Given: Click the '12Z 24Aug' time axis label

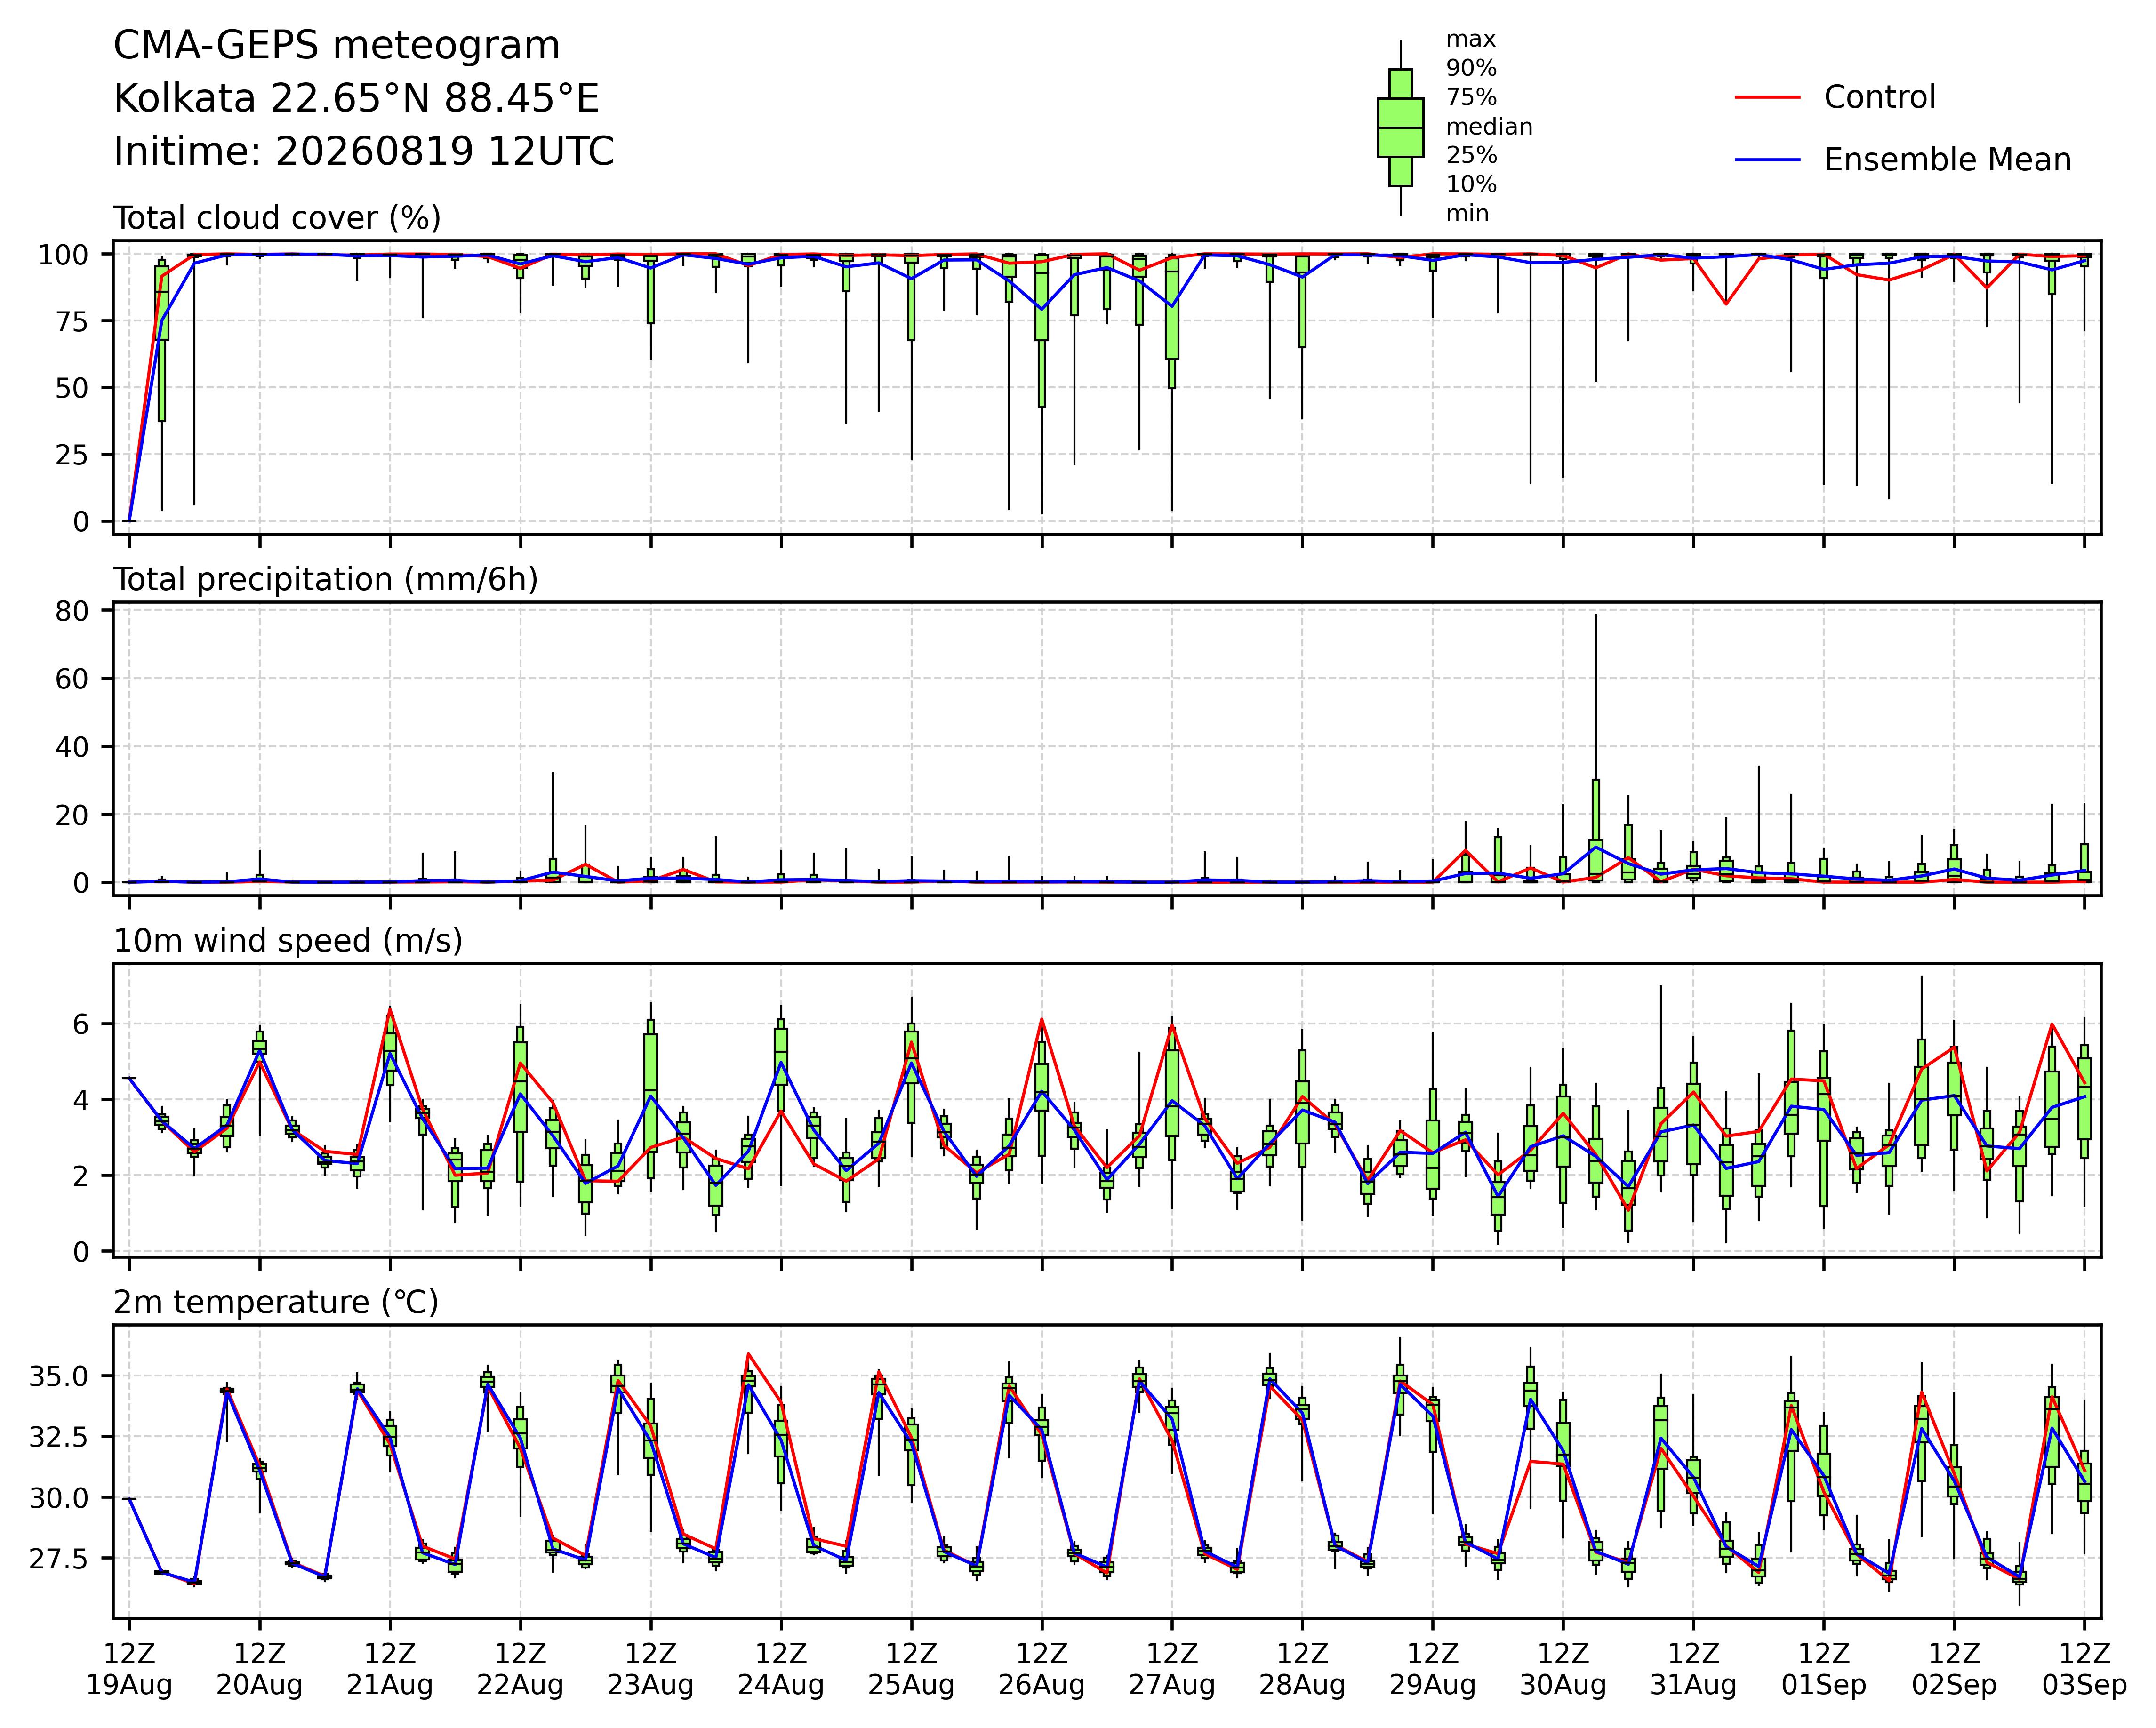Looking at the screenshot, I should (781, 1669).
